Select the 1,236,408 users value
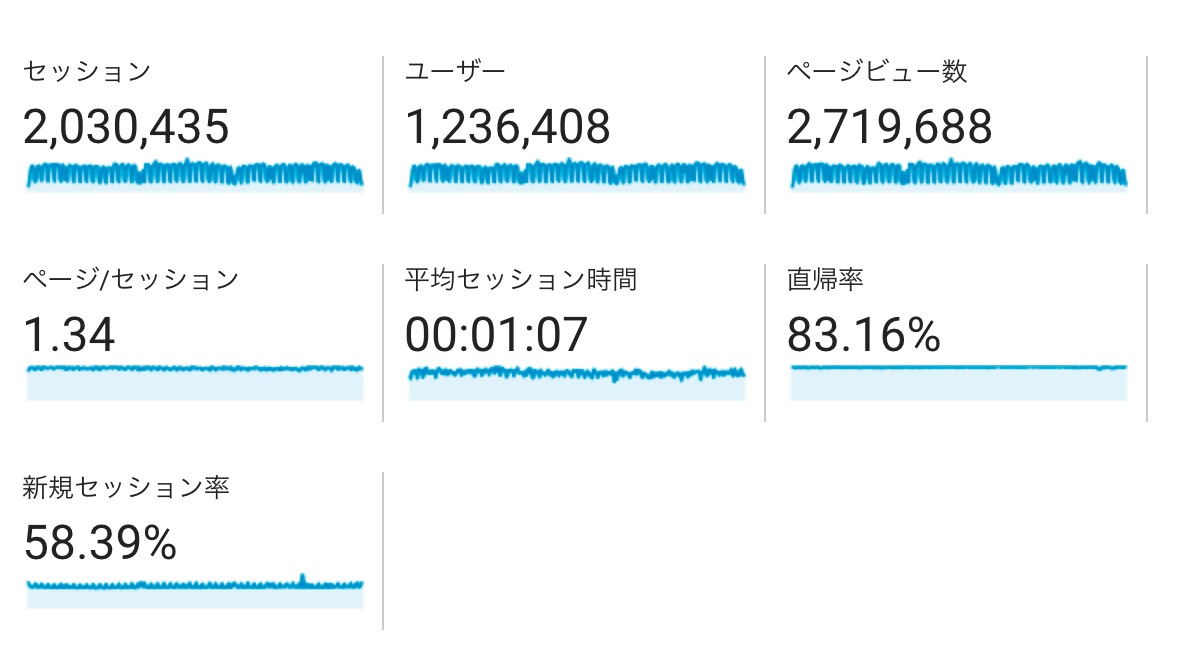 (508, 127)
